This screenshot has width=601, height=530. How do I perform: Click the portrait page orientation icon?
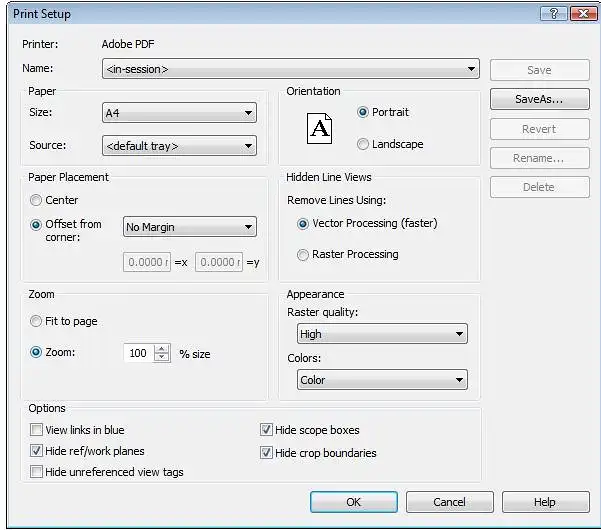click(x=319, y=128)
